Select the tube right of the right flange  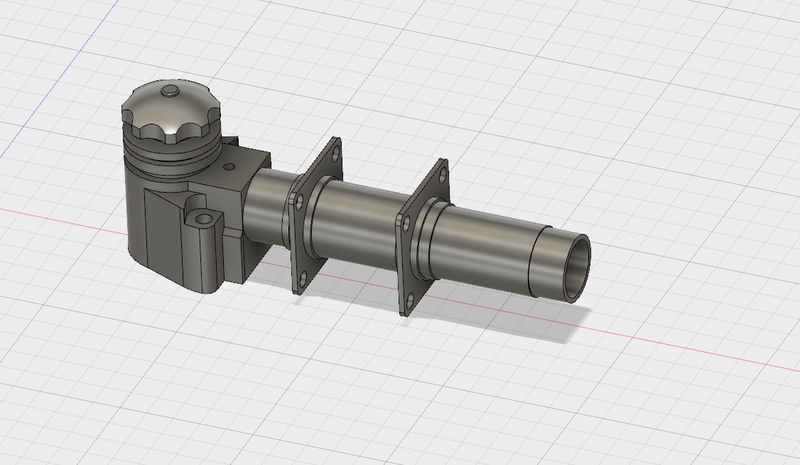click(480, 245)
